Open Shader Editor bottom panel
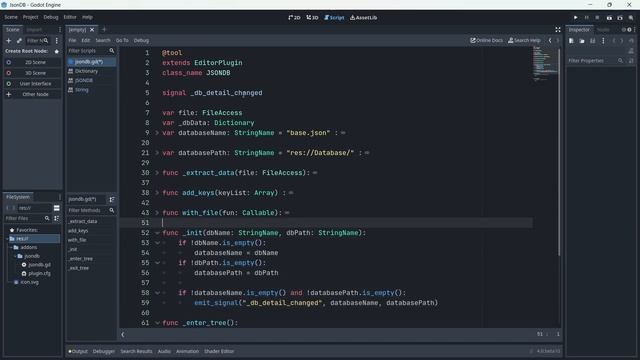This screenshot has width=640, height=360. pyautogui.click(x=219, y=351)
